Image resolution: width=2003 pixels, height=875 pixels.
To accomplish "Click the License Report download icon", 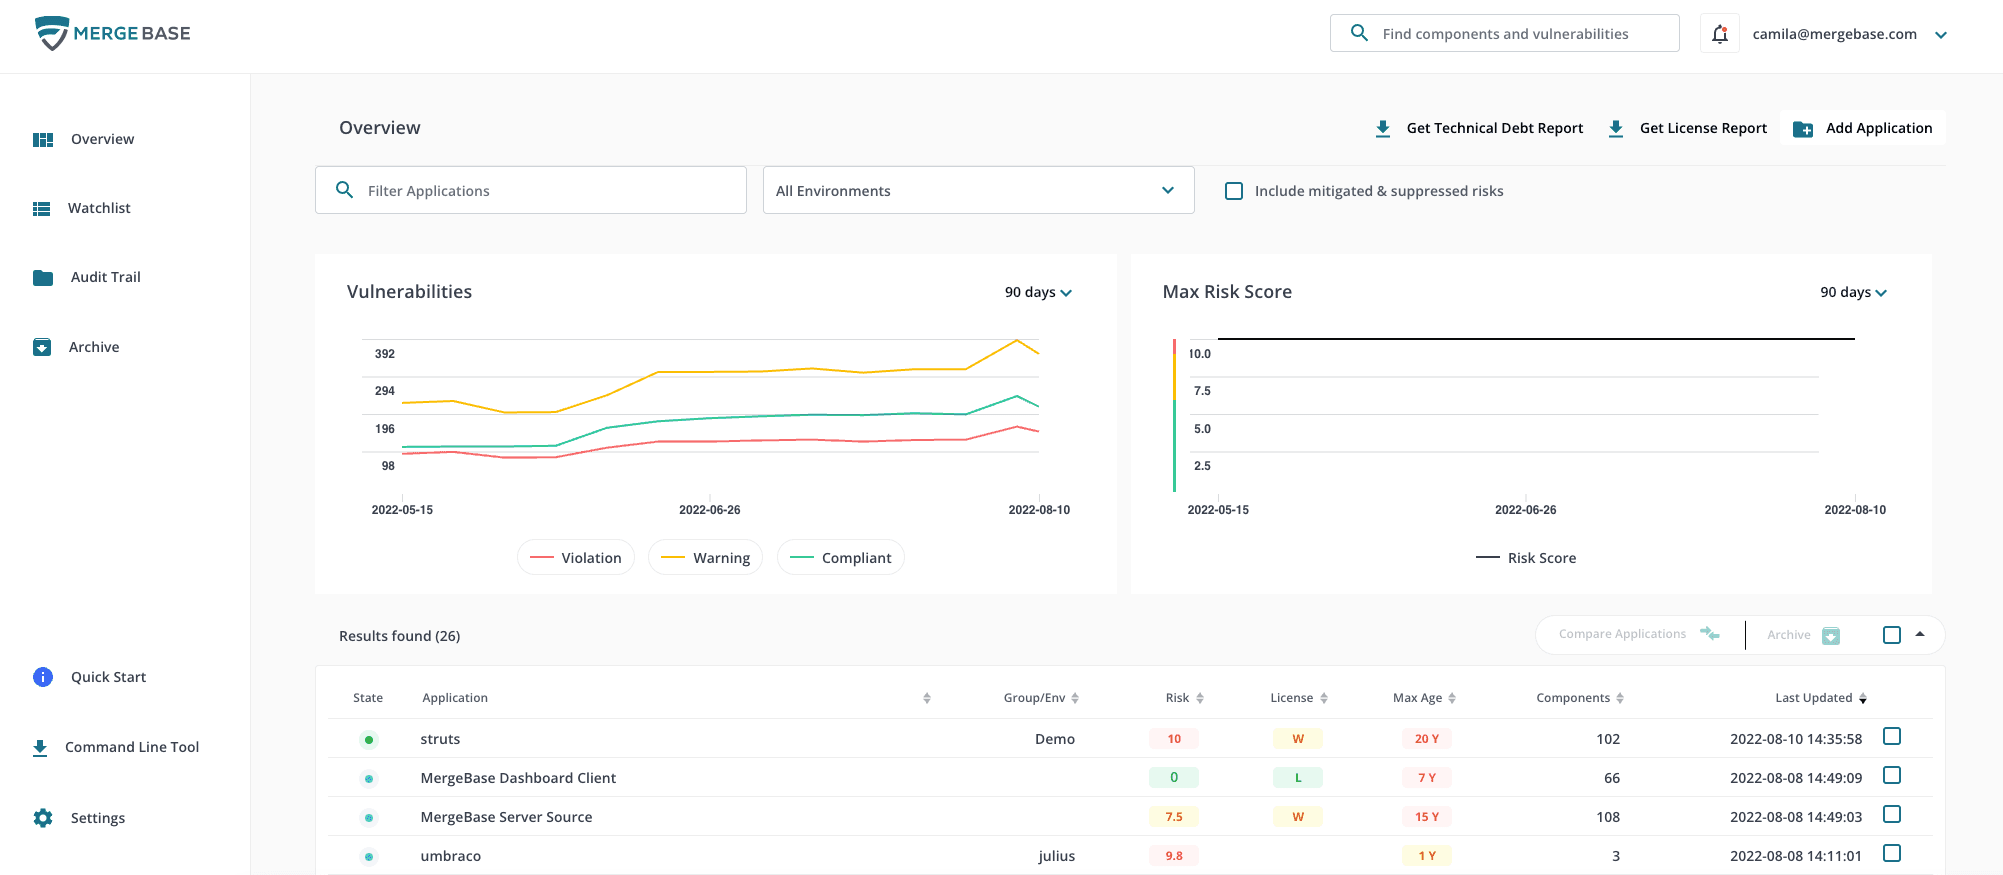I will point(1616,128).
